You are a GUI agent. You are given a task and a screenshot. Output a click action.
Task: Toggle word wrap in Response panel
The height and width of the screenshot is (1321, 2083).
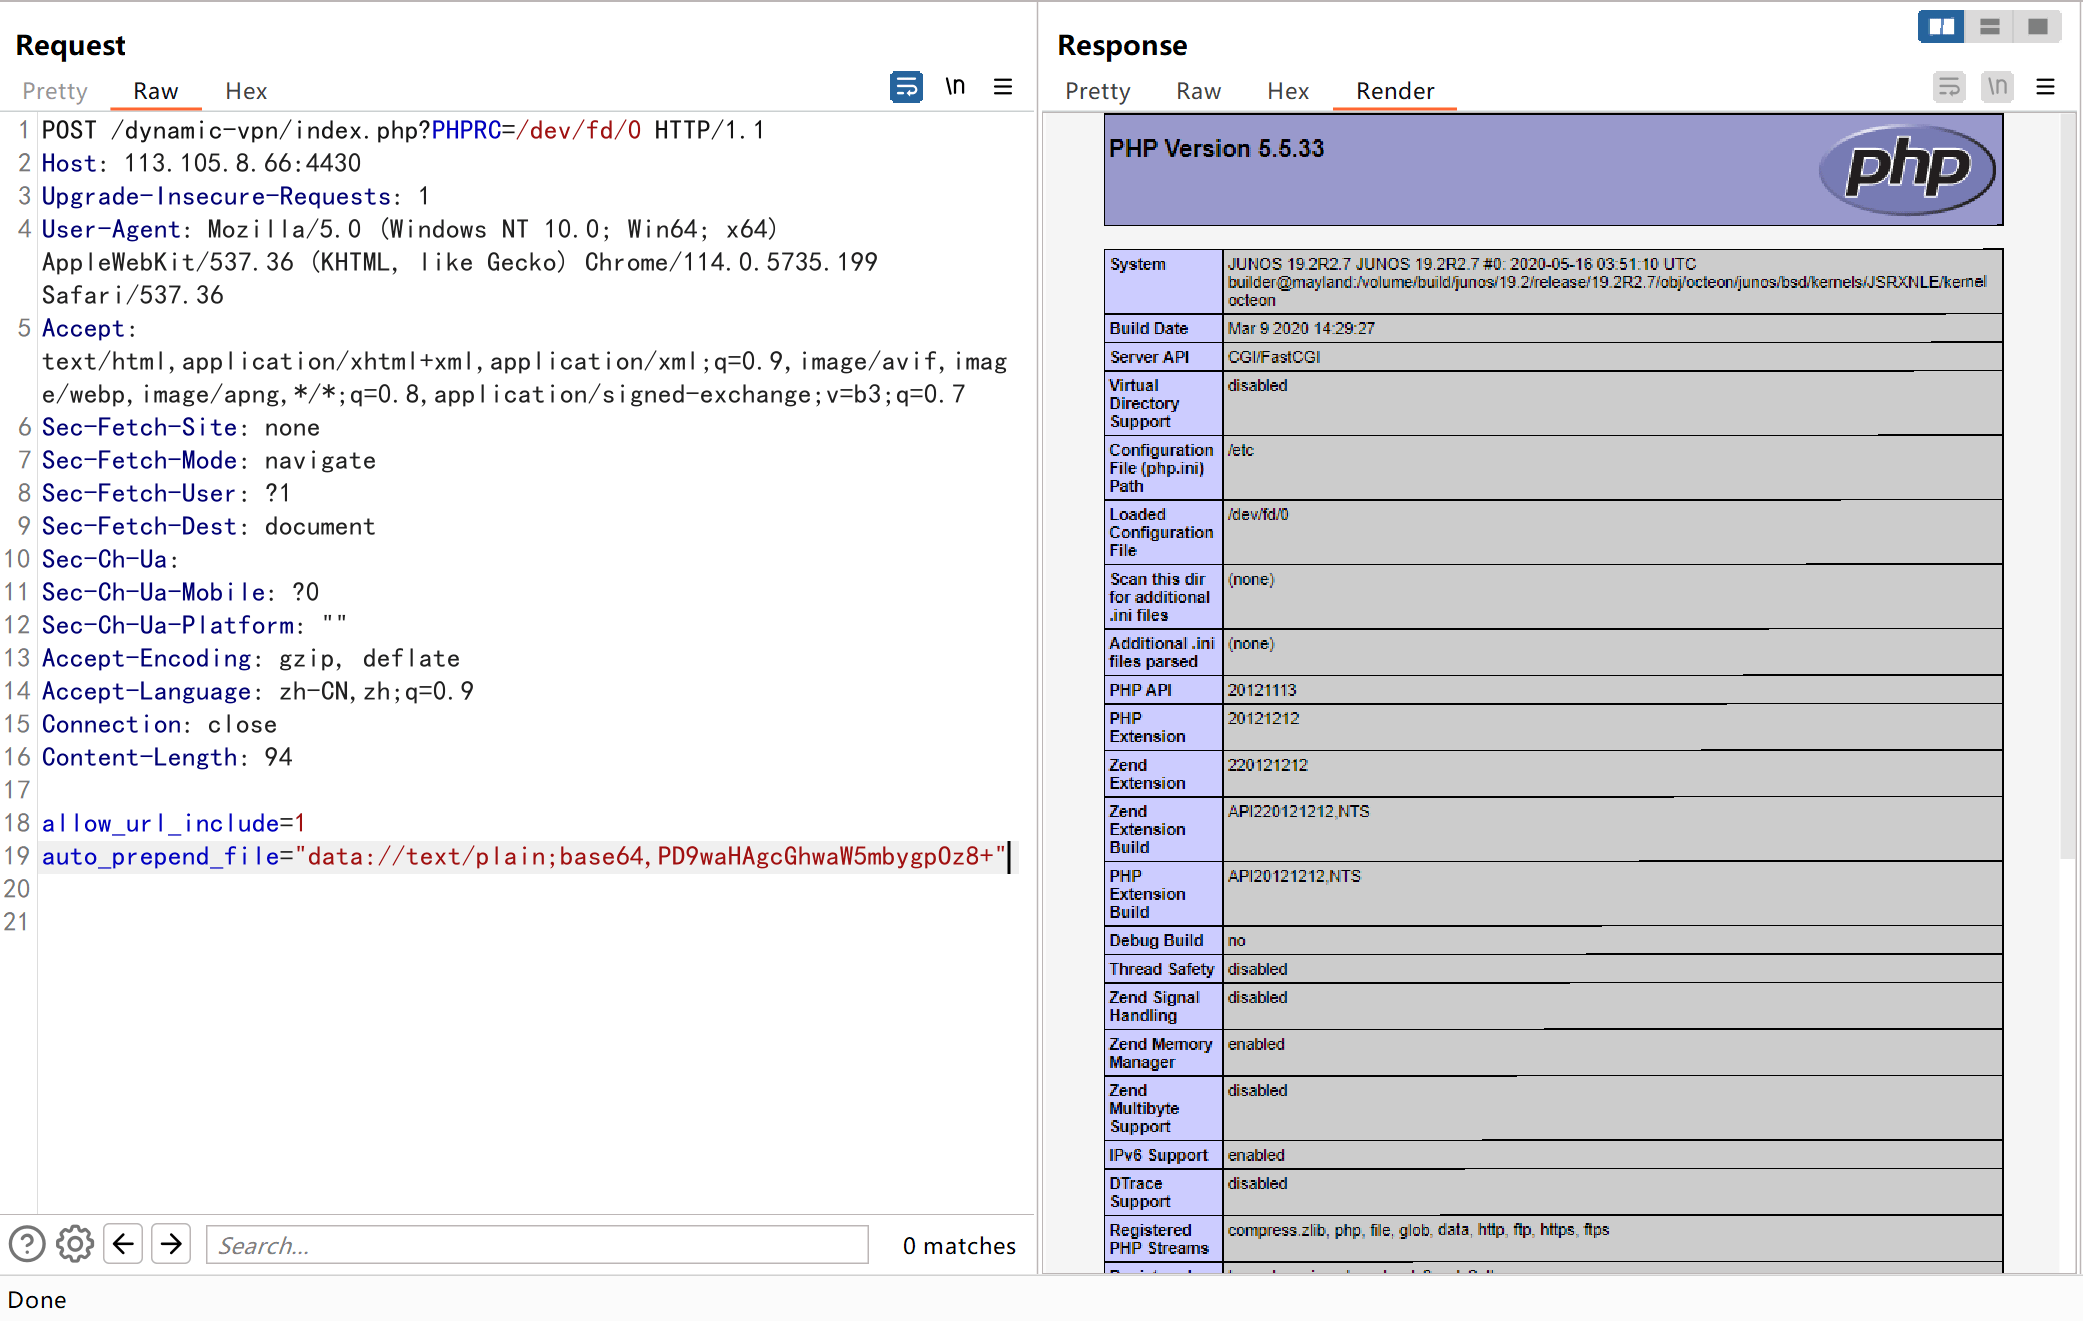(x=1948, y=88)
